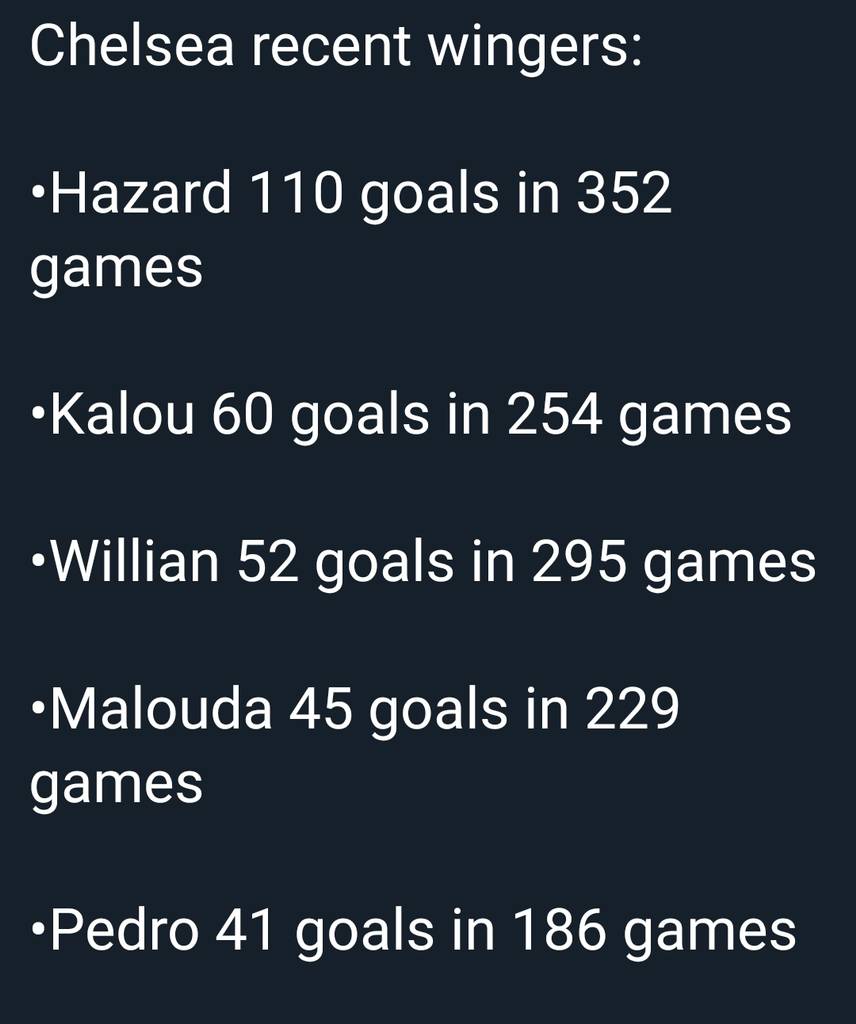856x1024 pixels.
Task: Select the name Malouda
Action: [x=161, y=709]
